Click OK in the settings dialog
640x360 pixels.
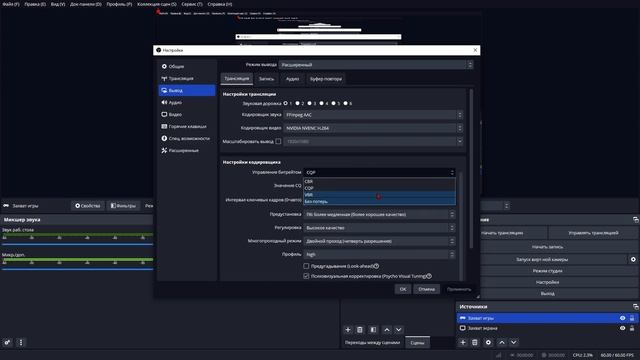point(403,289)
